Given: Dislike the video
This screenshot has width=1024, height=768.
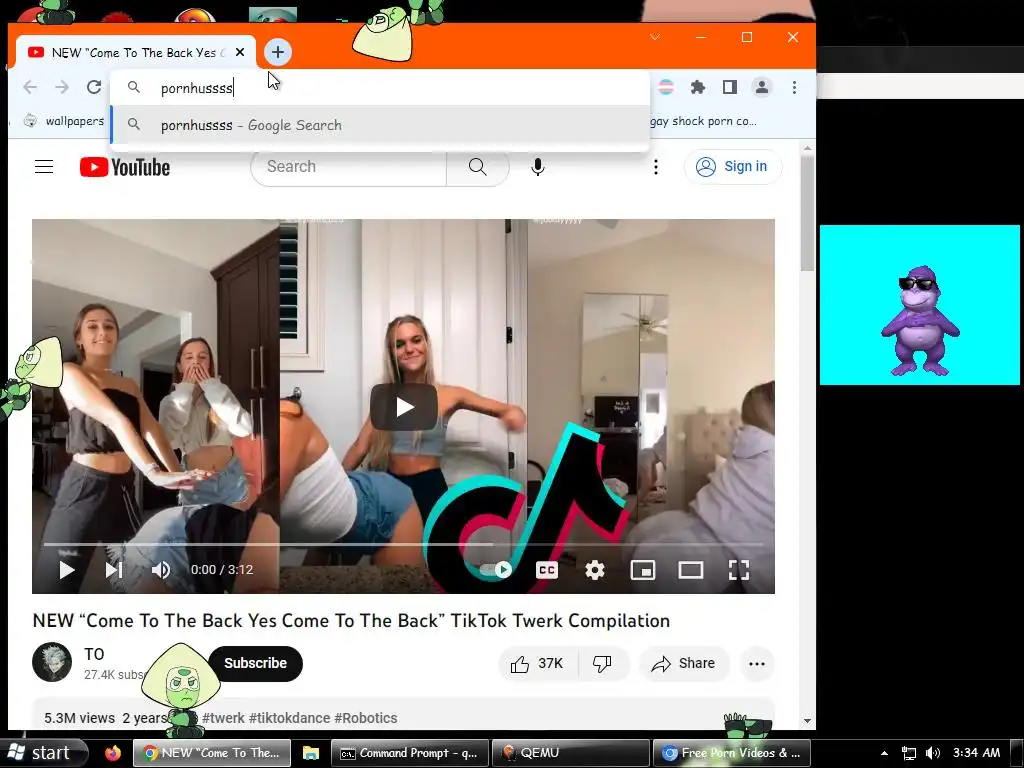Looking at the screenshot, I should tap(602, 664).
